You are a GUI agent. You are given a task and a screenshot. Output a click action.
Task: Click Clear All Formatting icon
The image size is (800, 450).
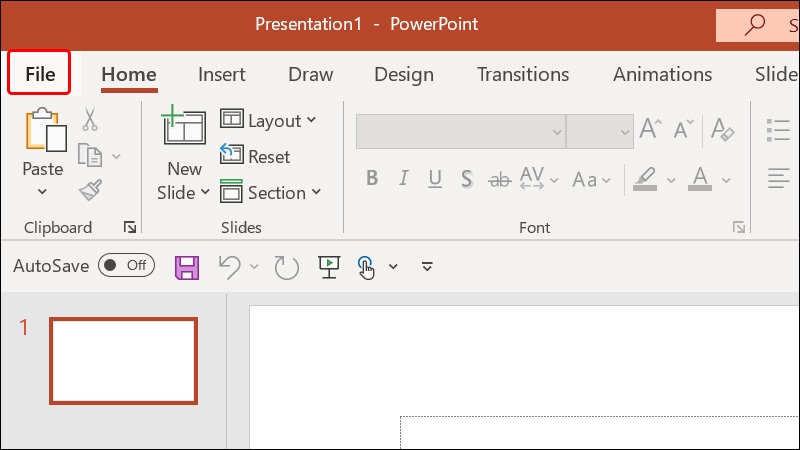(722, 130)
